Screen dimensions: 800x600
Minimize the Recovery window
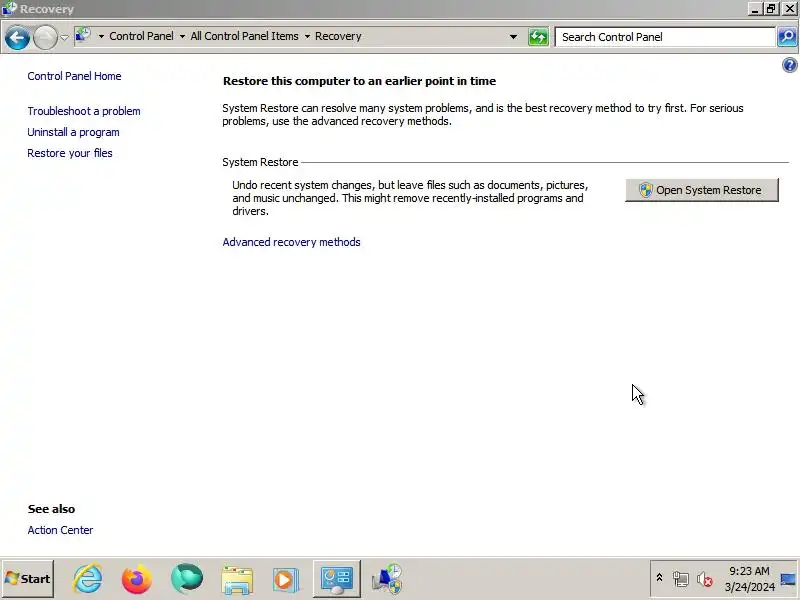(755, 9)
